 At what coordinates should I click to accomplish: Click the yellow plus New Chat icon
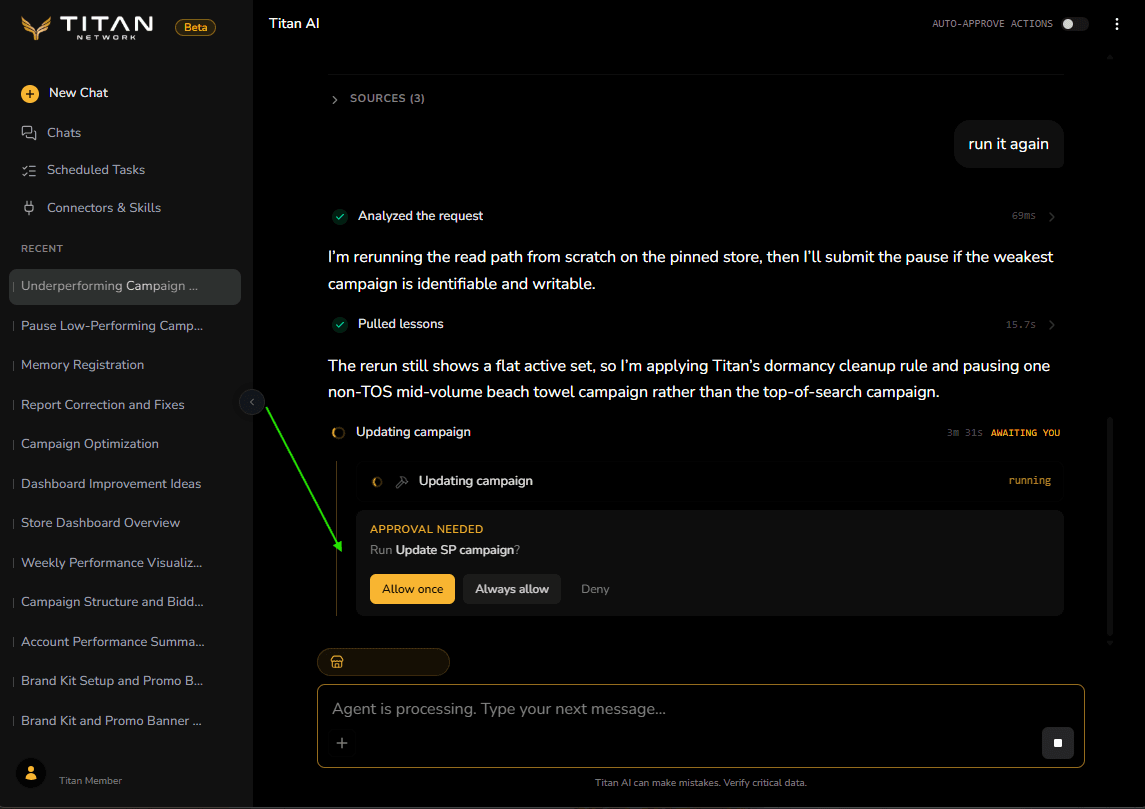point(30,93)
